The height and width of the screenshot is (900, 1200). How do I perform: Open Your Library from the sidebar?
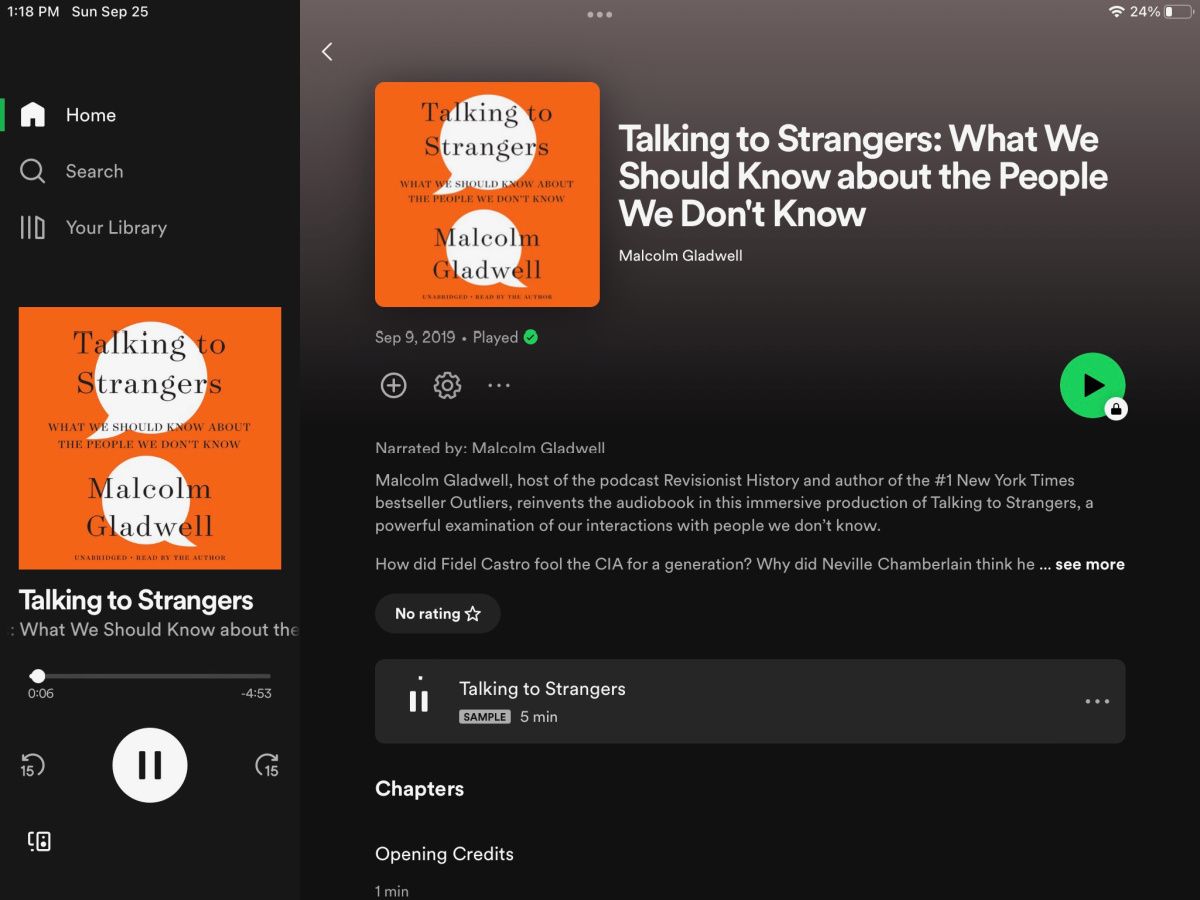coord(116,227)
